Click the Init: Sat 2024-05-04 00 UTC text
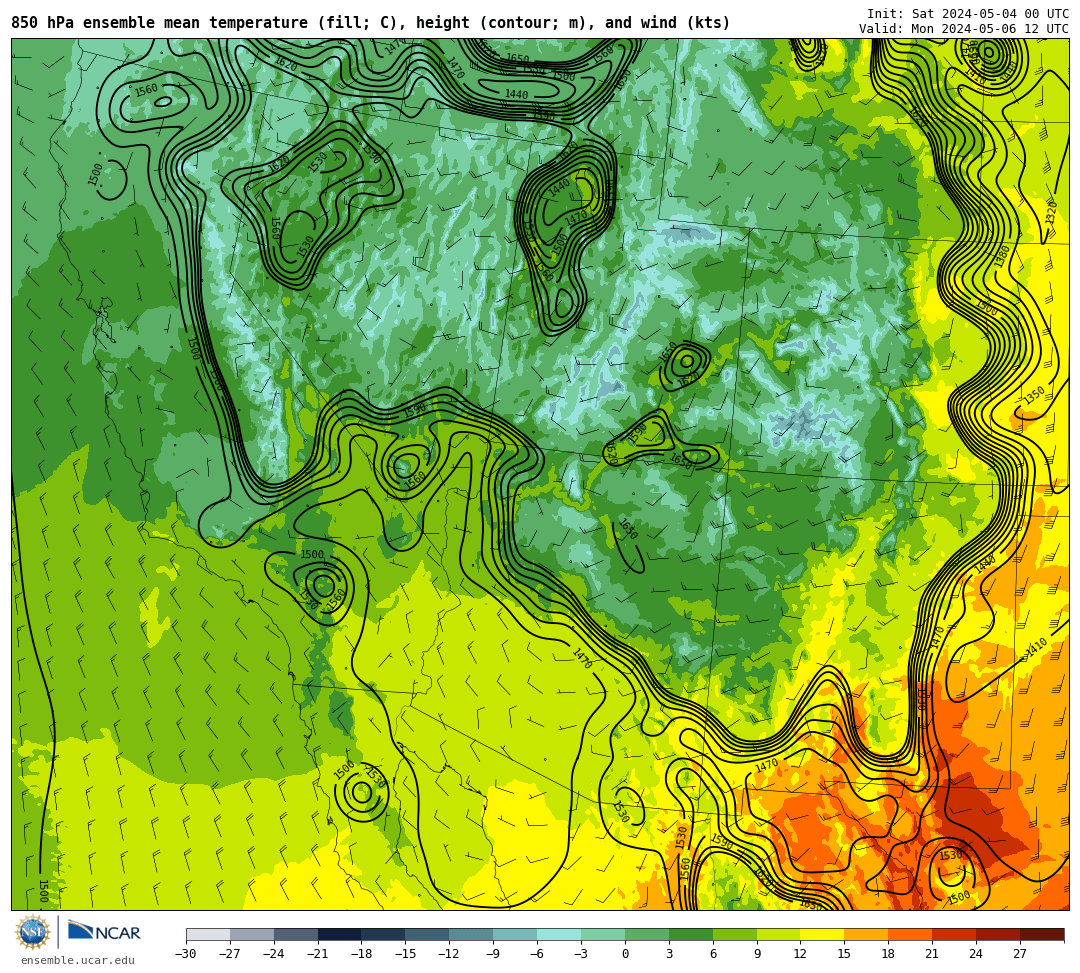The width and height of the screenshot is (1080, 973). point(968,14)
